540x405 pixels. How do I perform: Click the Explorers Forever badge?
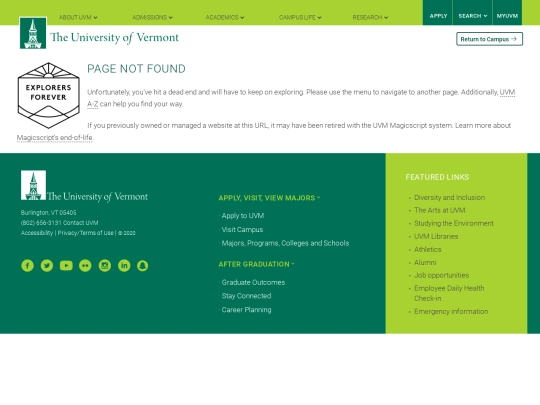(x=49, y=95)
